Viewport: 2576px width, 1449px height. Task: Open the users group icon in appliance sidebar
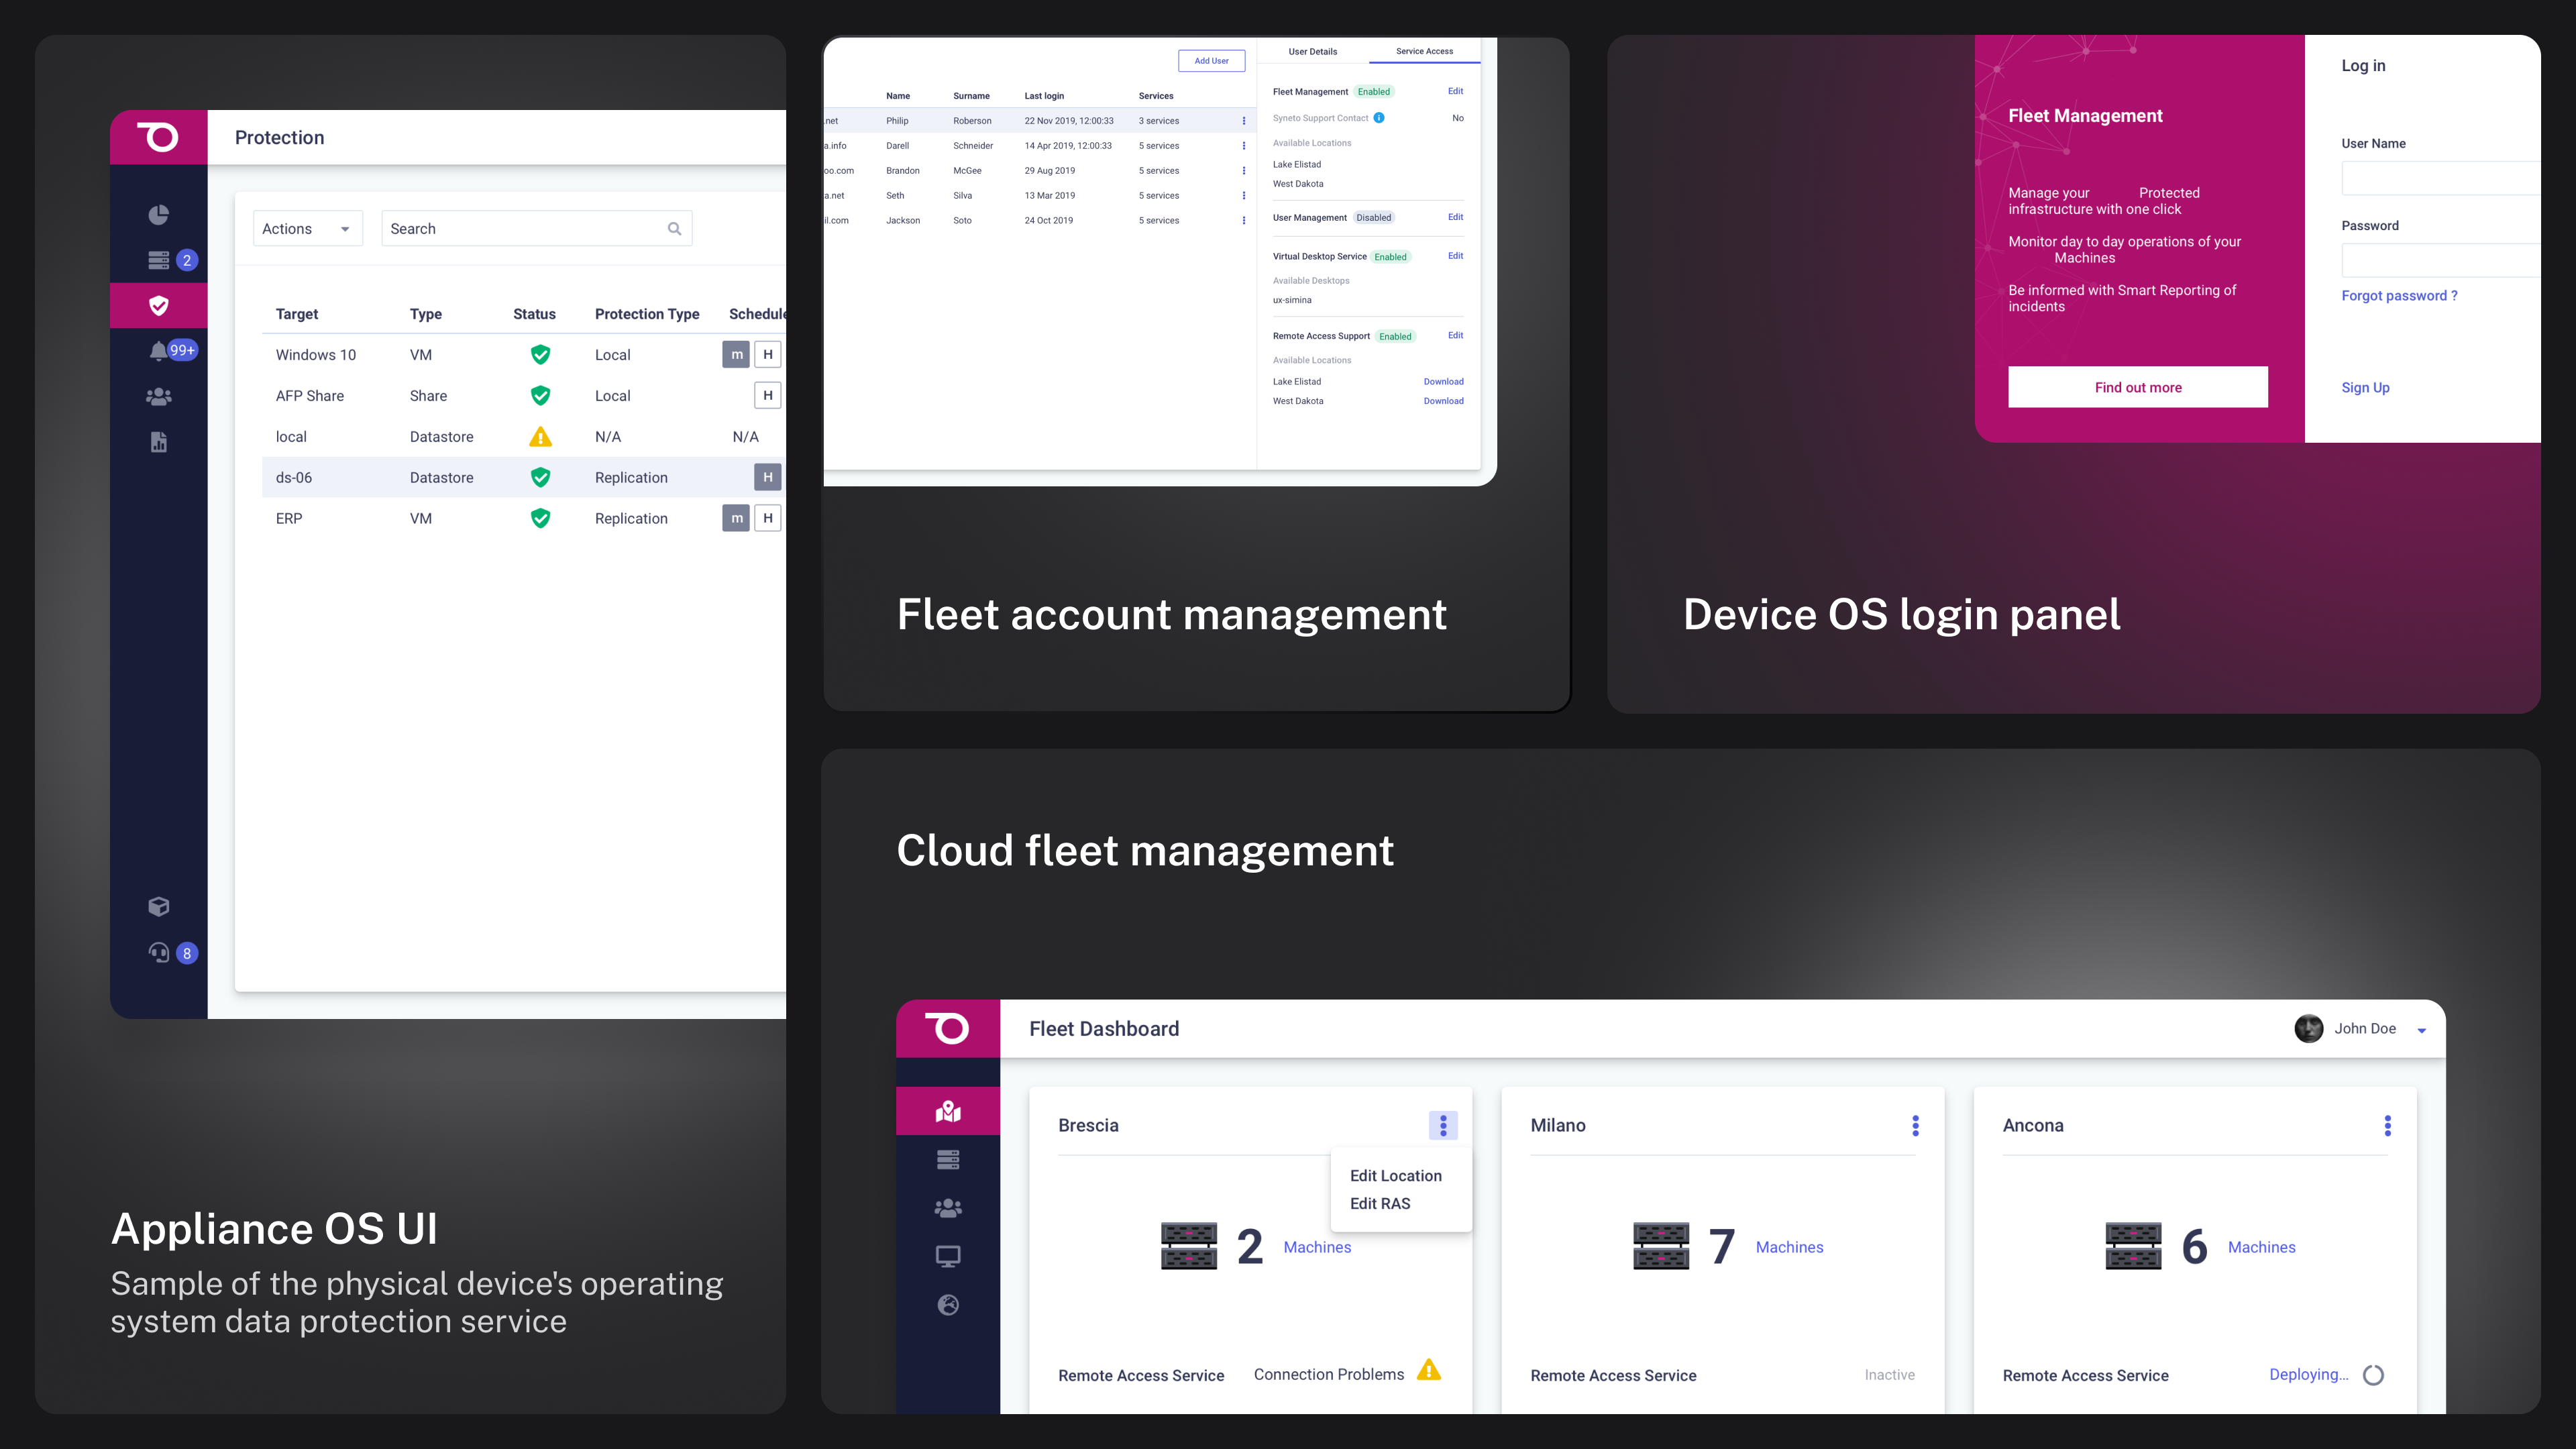[x=158, y=397]
